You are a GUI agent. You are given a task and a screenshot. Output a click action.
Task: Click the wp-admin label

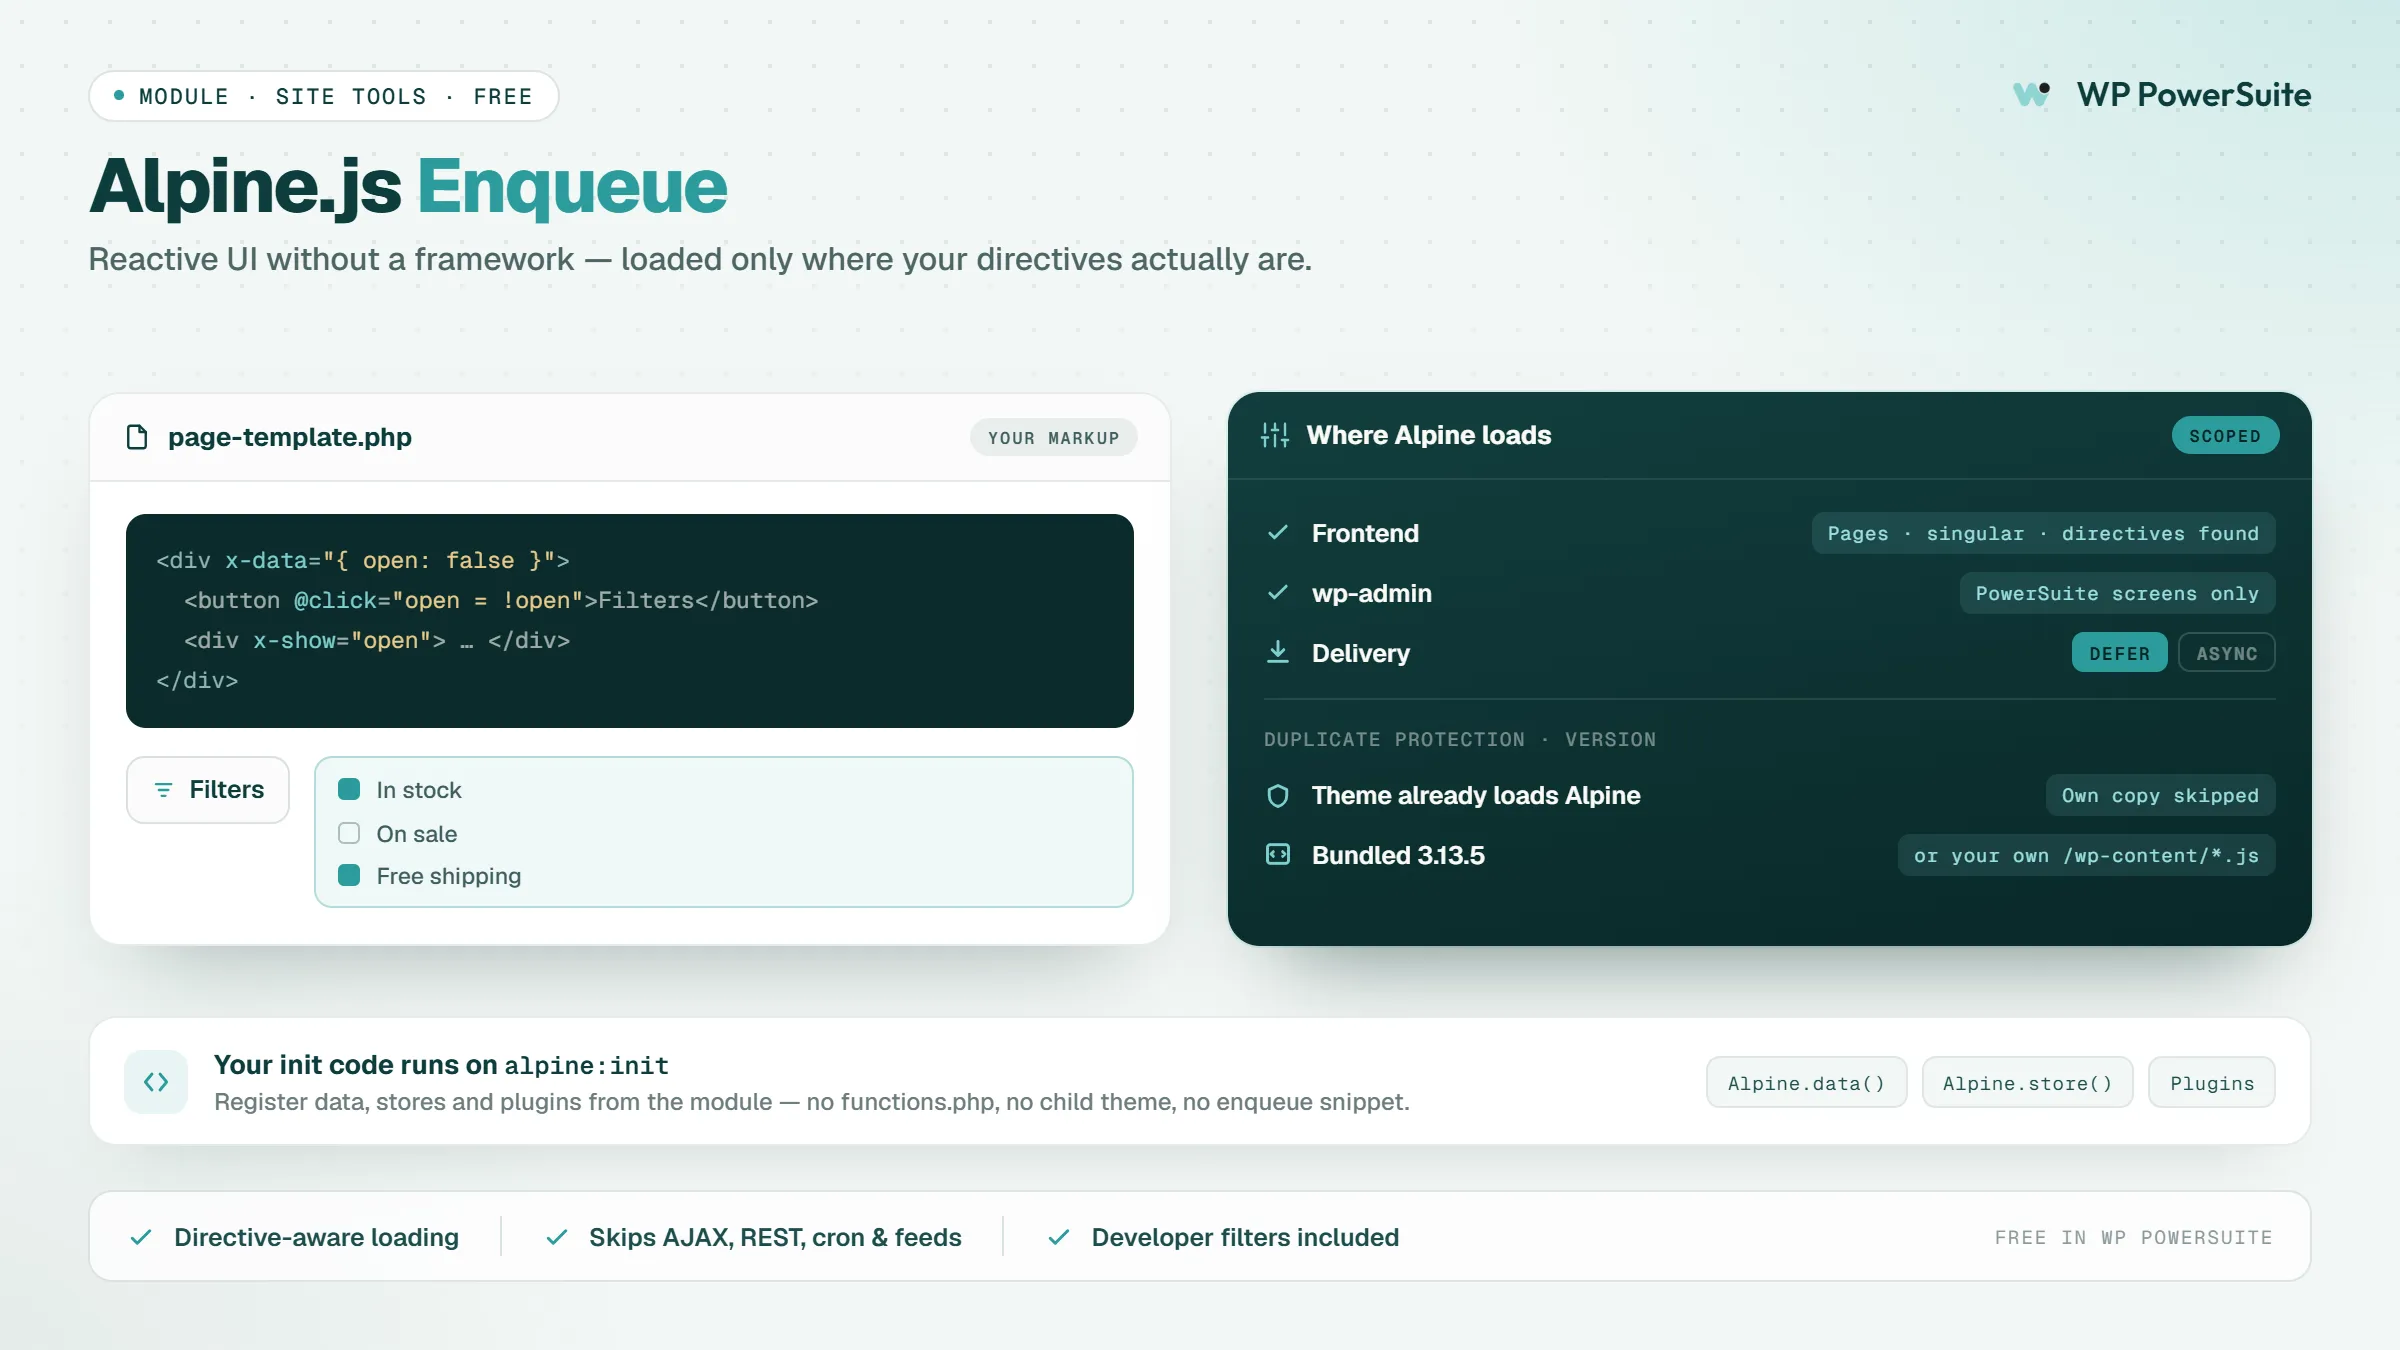[1372, 593]
